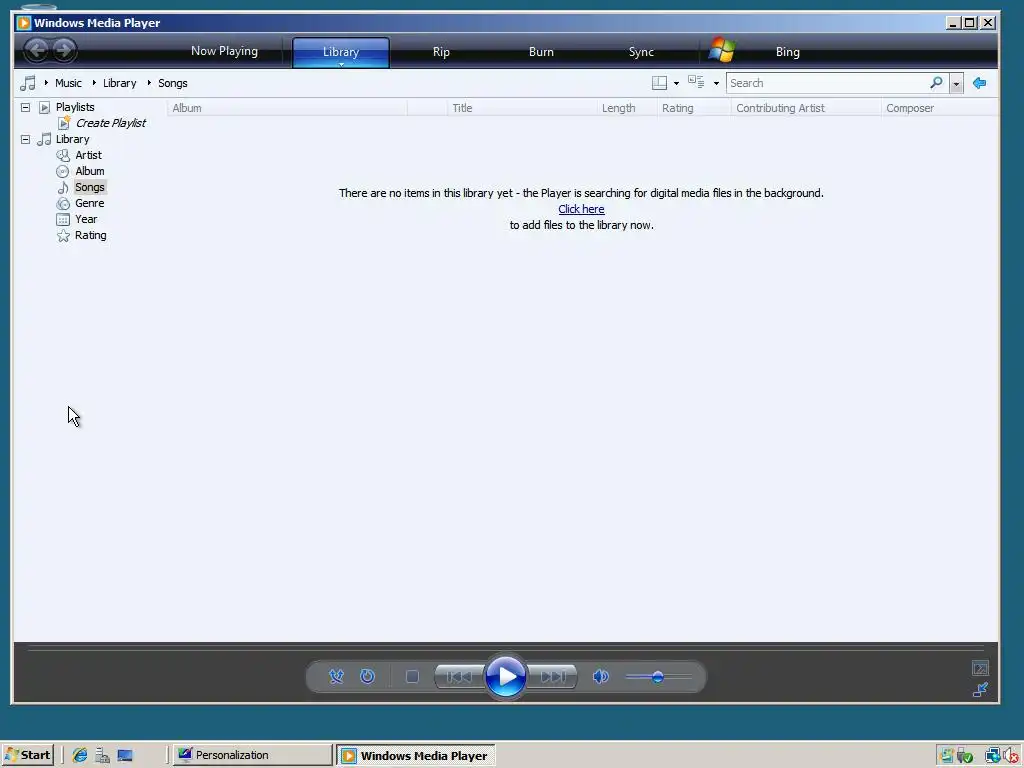Click the music note category icon

coord(27,83)
